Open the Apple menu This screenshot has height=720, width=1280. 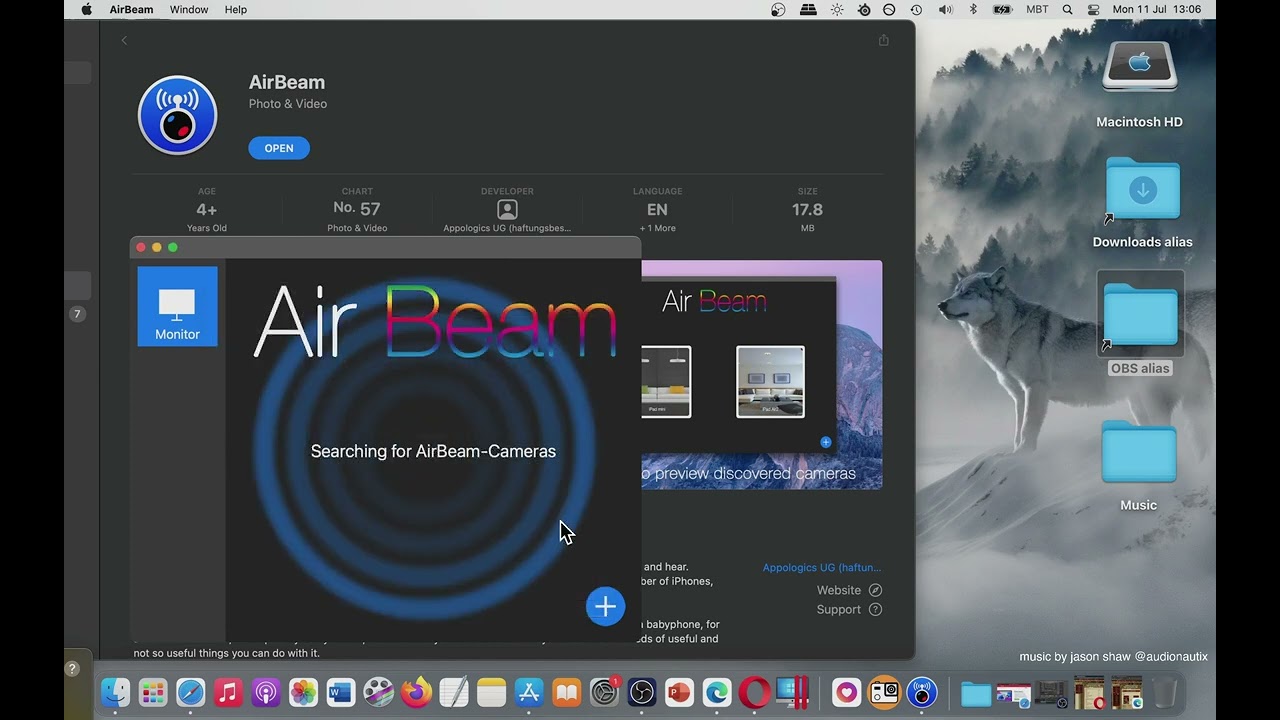[x=86, y=10]
